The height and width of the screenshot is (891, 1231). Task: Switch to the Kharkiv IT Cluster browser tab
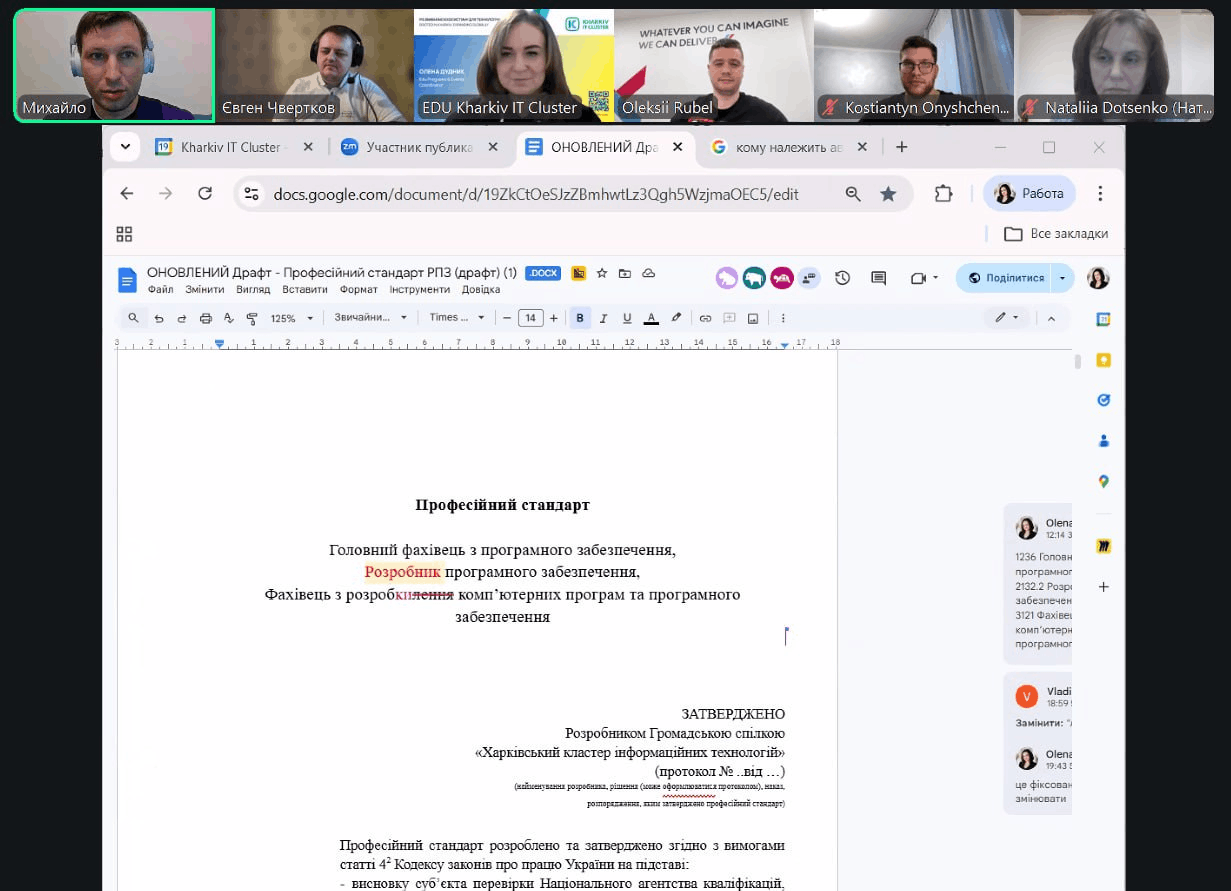[230, 147]
